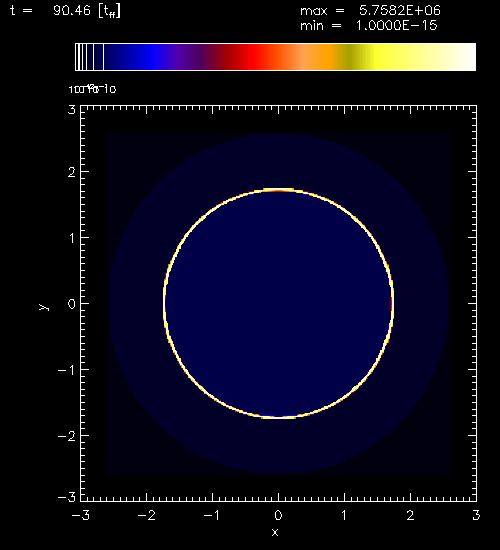Click the rightmost point of the yellow ring
Screen dimensions: 500x550
[392, 303]
